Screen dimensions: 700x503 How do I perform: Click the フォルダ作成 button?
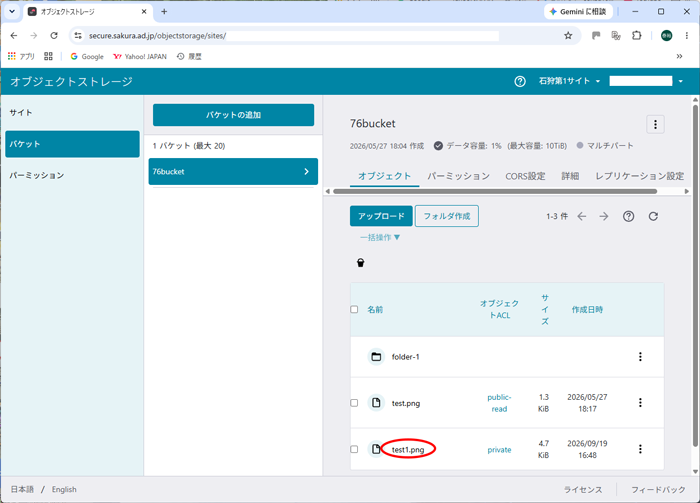click(447, 216)
